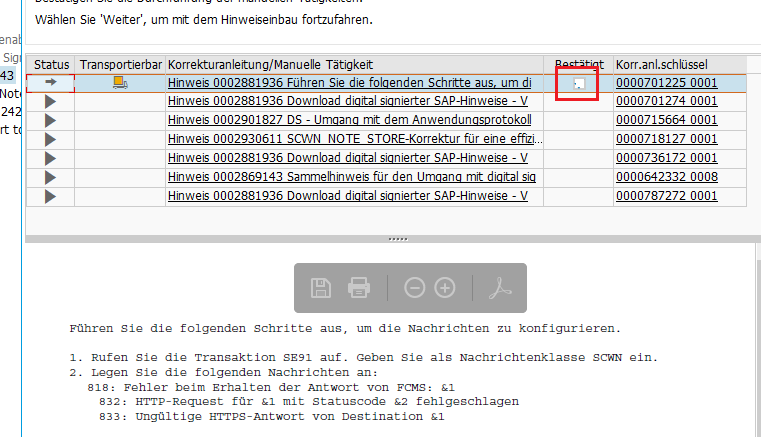Click key link 0000701274 0001
Screen dimensions: 761x437
click(x=666, y=101)
